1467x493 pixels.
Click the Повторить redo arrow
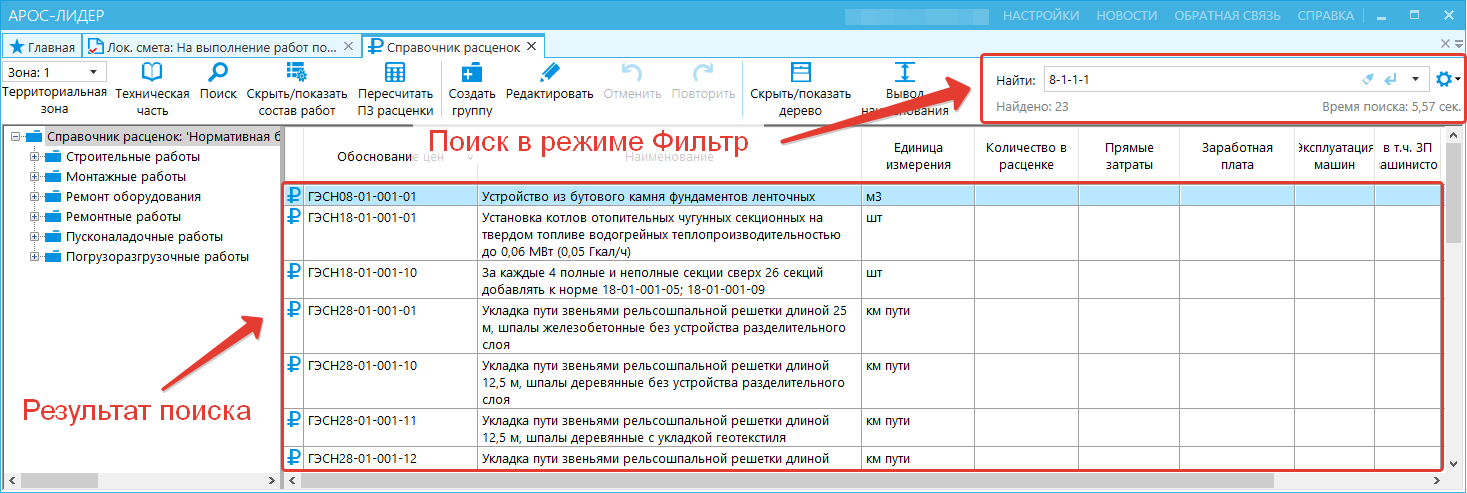point(703,72)
